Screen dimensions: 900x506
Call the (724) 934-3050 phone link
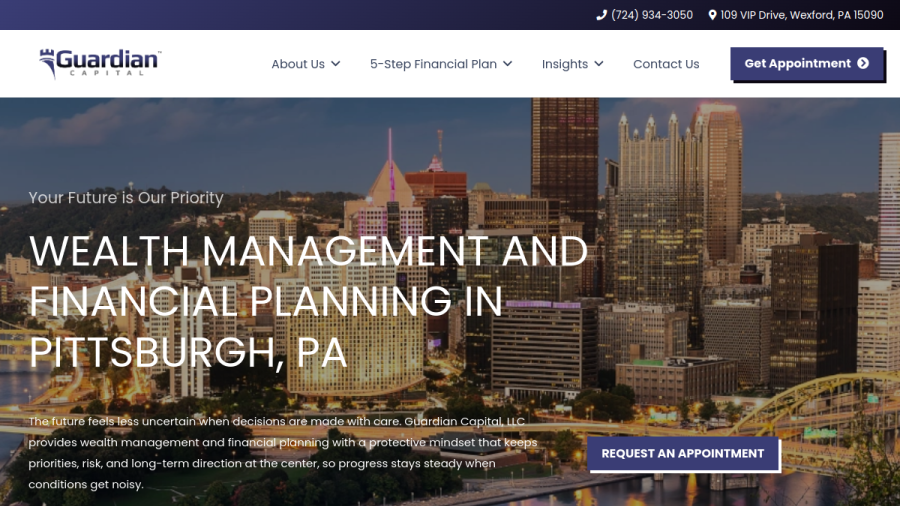652,15
